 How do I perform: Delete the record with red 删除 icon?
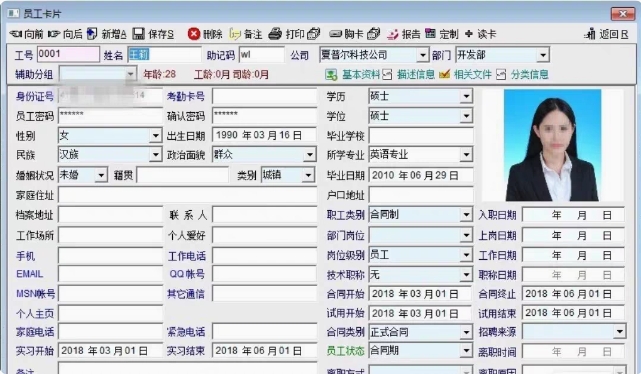click(x=194, y=34)
